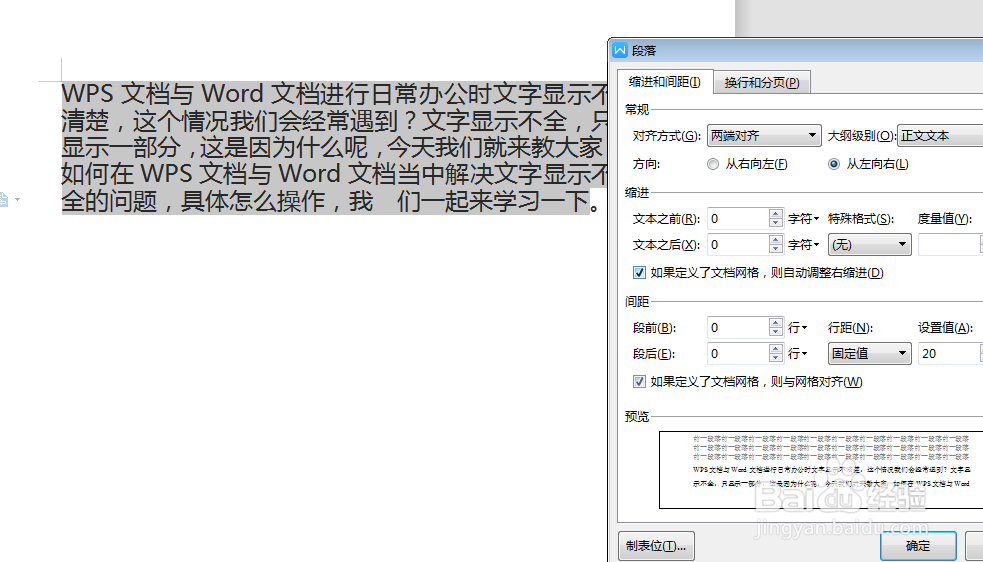Image resolution: width=983 pixels, height=562 pixels.
Task: Toggle 自动调整右缩进 checkbox
Action: [x=639, y=273]
